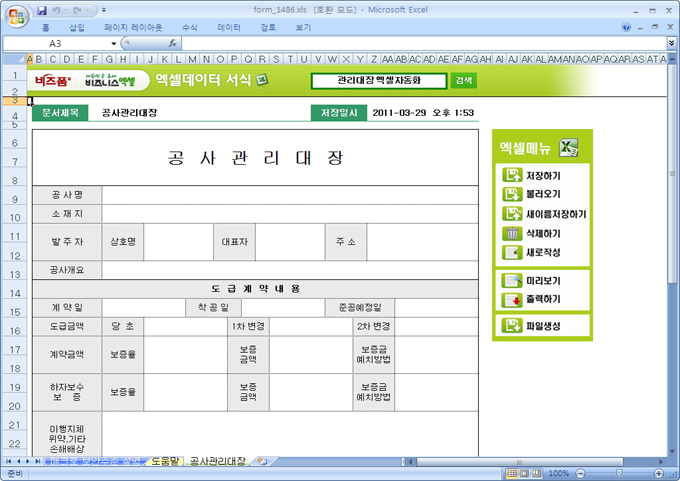
Task: Redo action in quick access toolbar
Action: pyautogui.click(x=78, y=10)
